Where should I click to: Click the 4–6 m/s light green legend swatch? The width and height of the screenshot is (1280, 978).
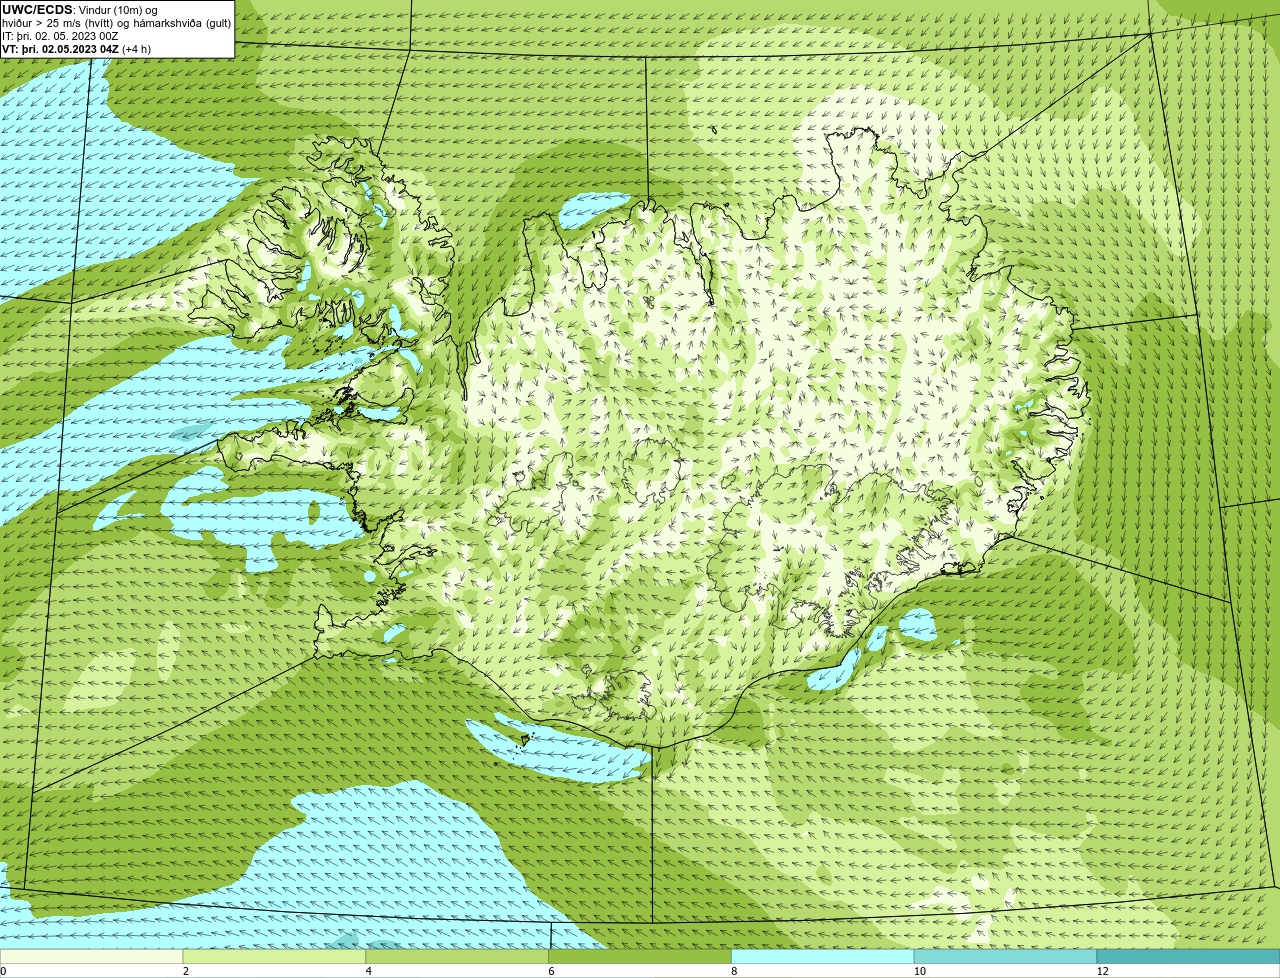tap(458, 956)
